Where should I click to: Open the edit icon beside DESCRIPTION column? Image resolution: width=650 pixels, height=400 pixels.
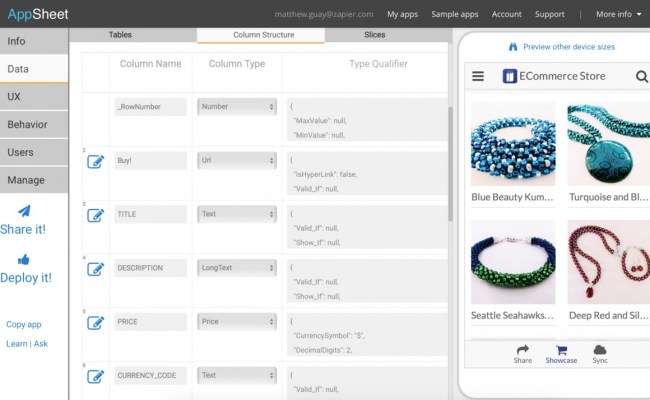click(95, 269)
